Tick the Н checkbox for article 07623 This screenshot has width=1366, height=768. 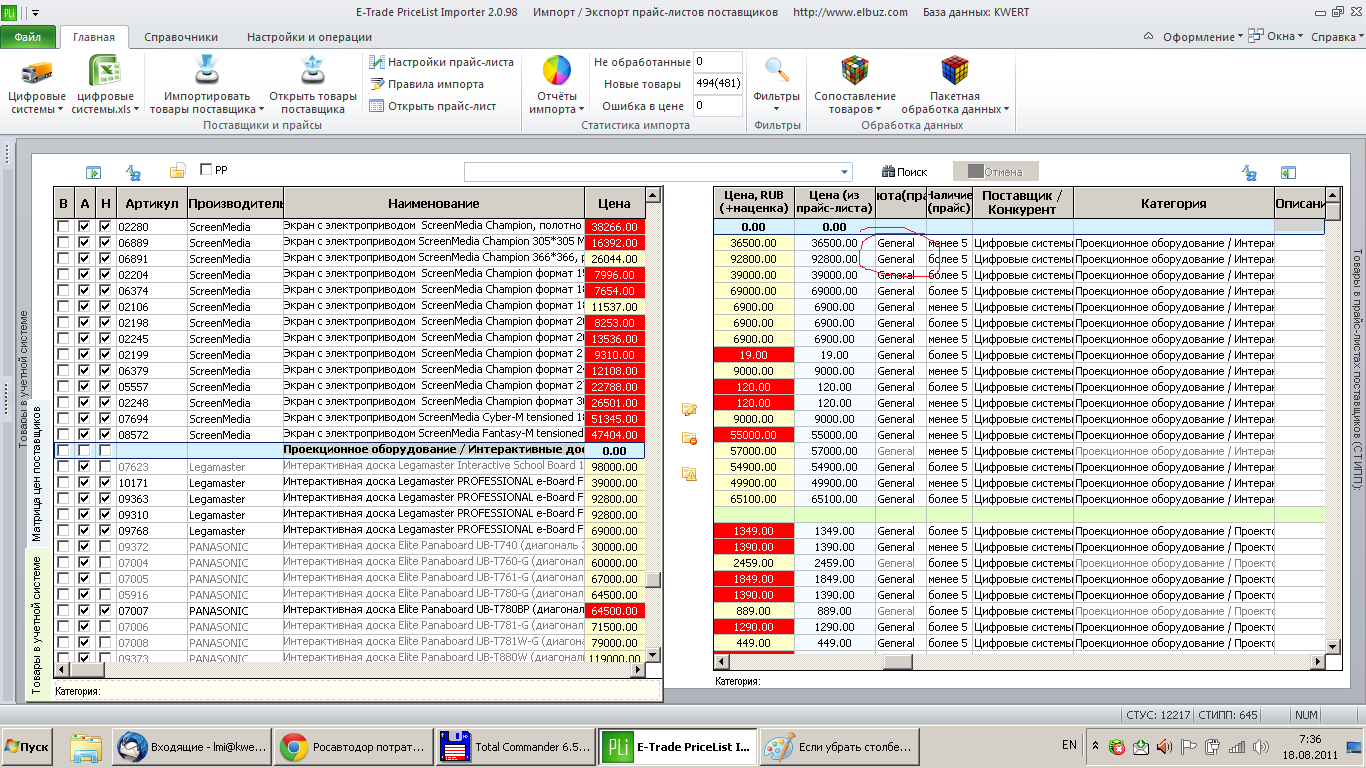pyautogui.click(x=106, y=467)
